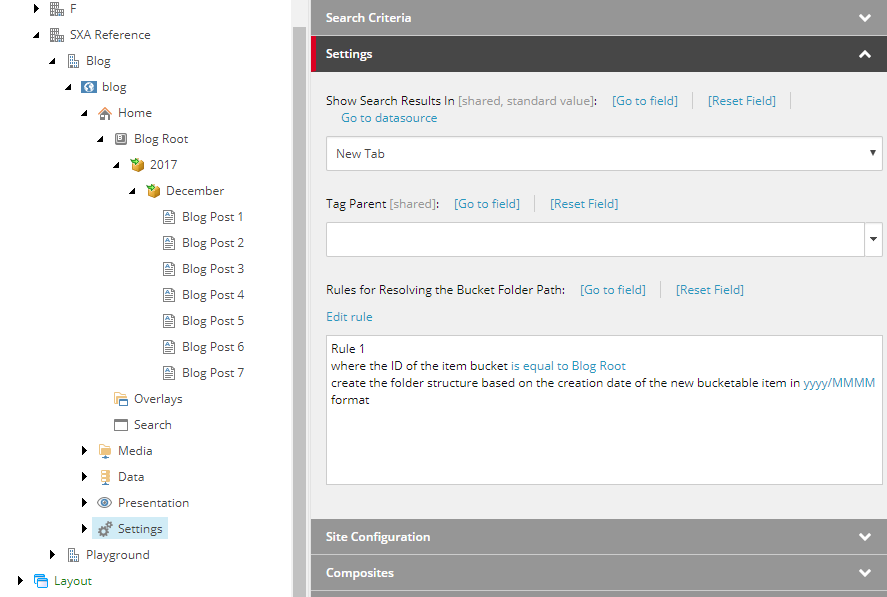Collapse the 2017 bucket node
This screenshot has height=597, width=887.
tap(116, 165)
